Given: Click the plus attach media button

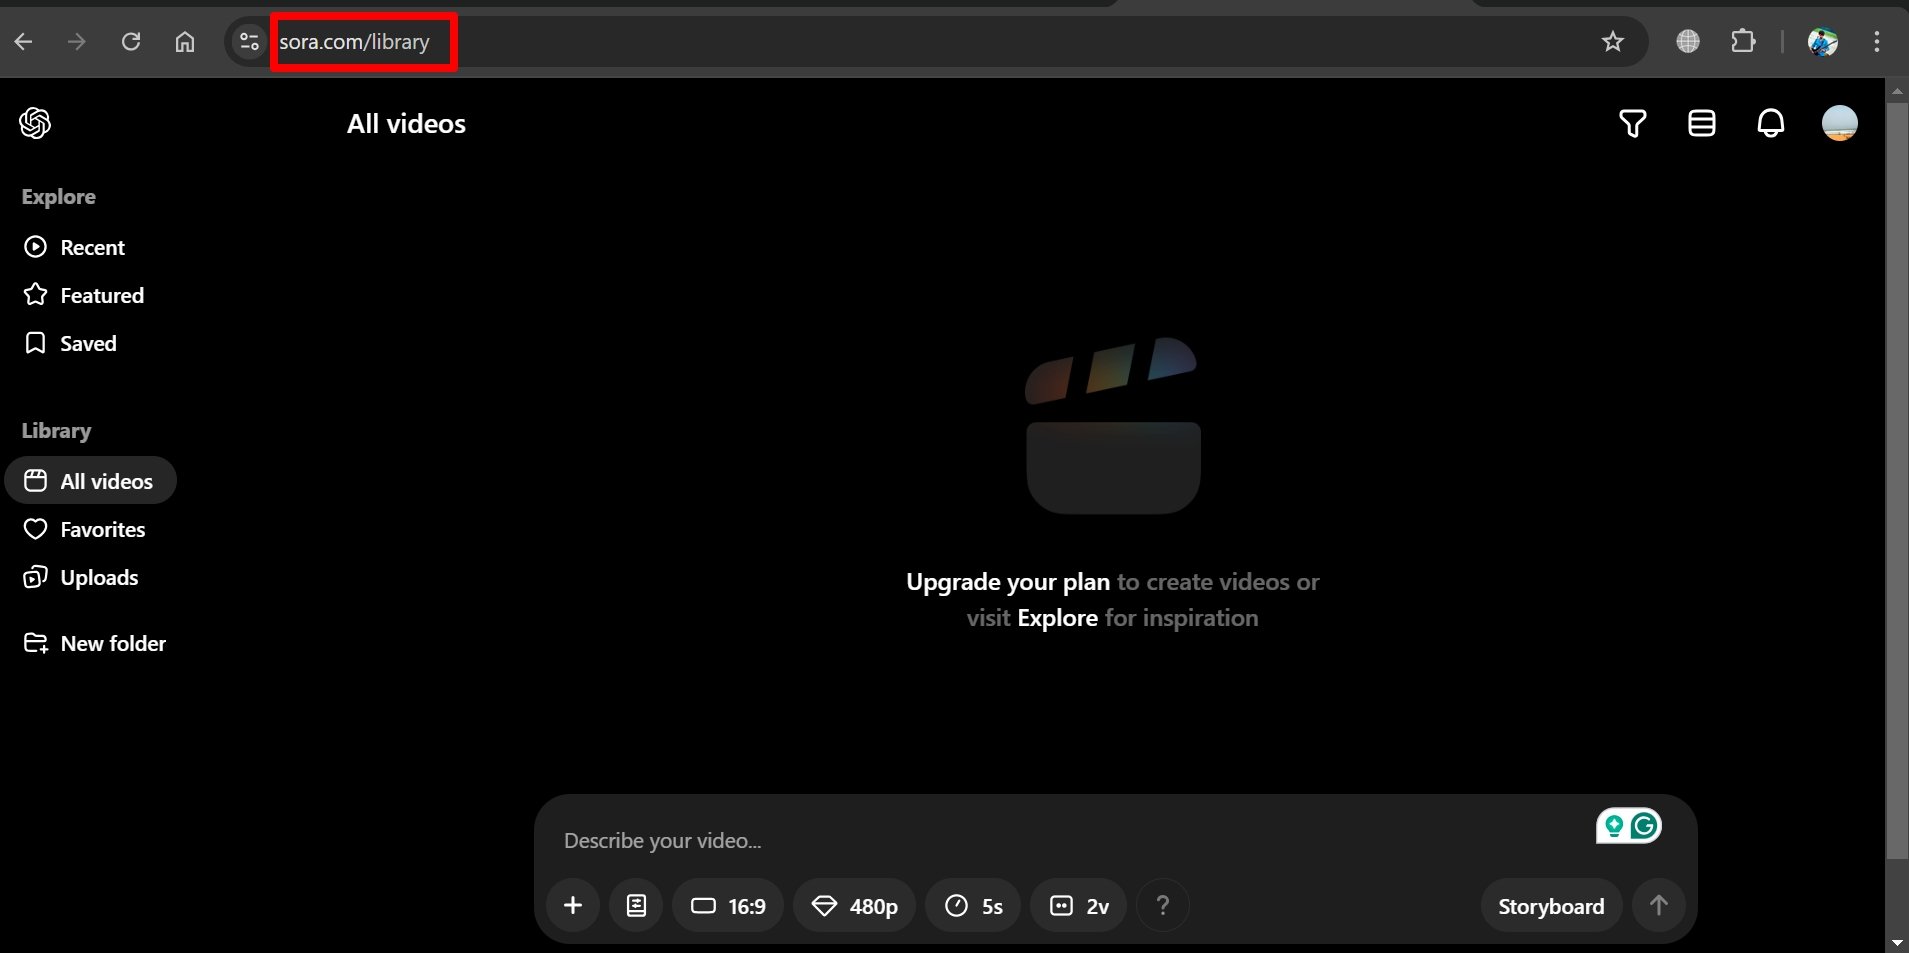Looking at the screenshot, I should (x=573, y=905).
